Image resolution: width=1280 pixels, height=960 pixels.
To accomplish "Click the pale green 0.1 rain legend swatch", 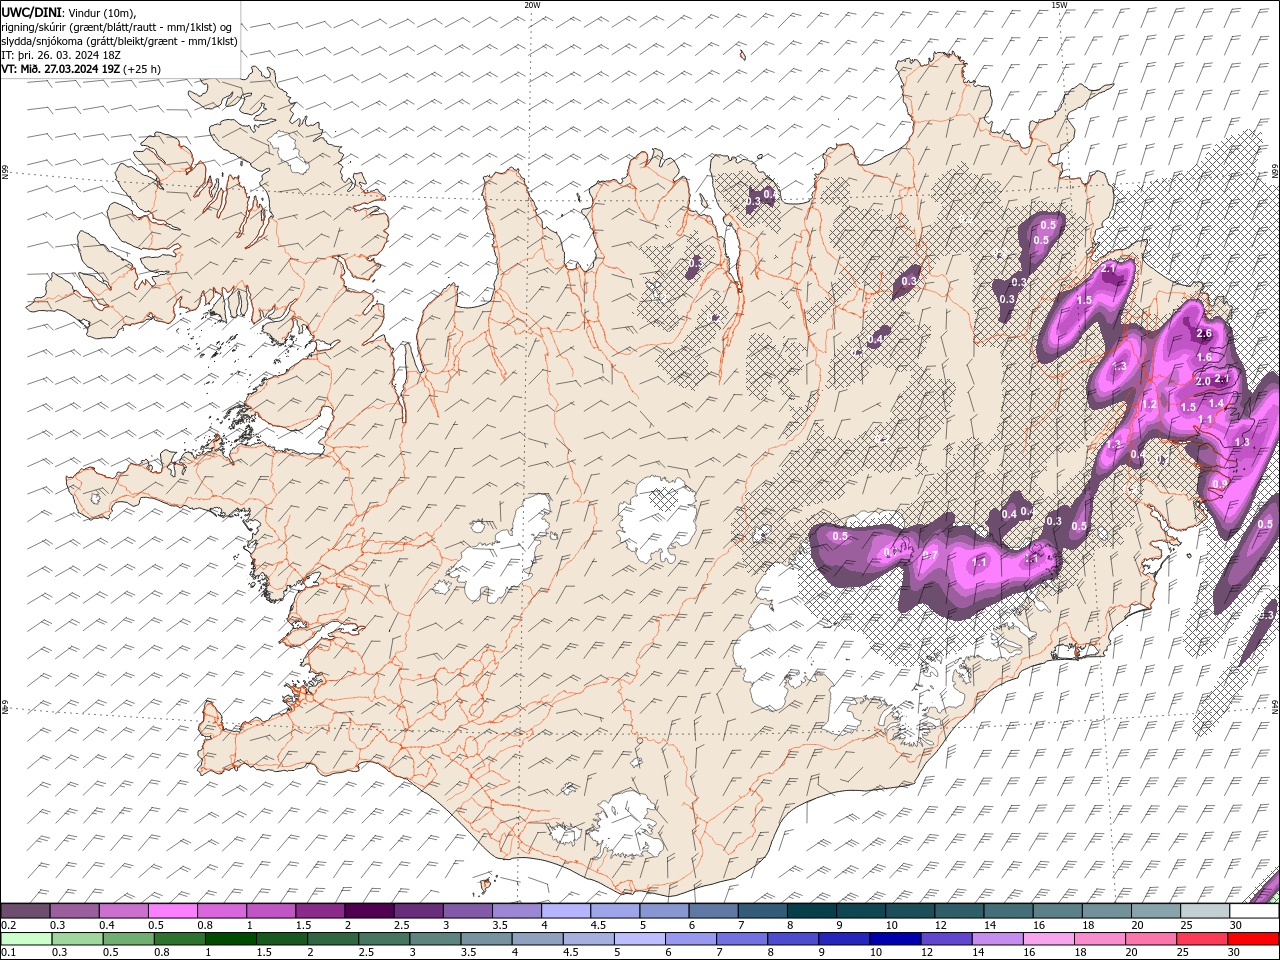I will coord(26,938).
